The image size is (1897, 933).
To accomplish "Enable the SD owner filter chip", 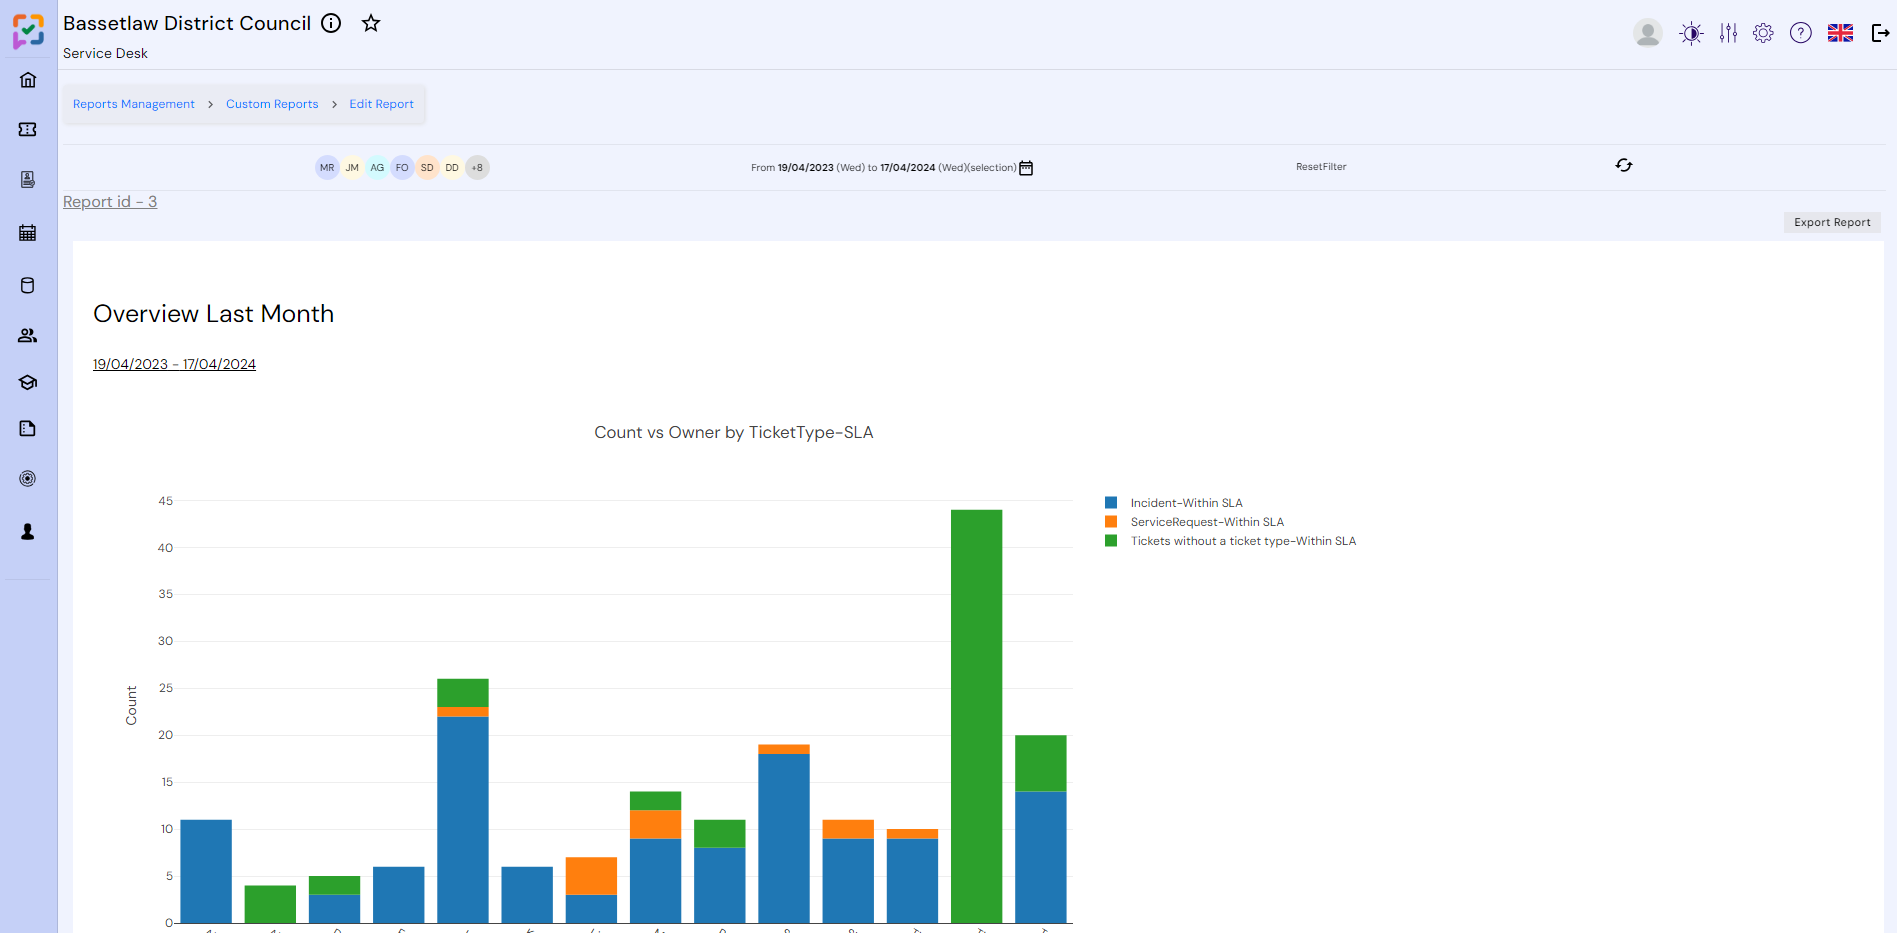I will (x=427, y=167).
